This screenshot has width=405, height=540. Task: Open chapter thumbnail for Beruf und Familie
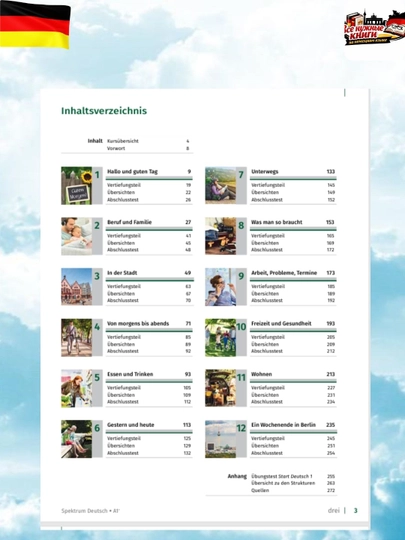click(76, 236)
